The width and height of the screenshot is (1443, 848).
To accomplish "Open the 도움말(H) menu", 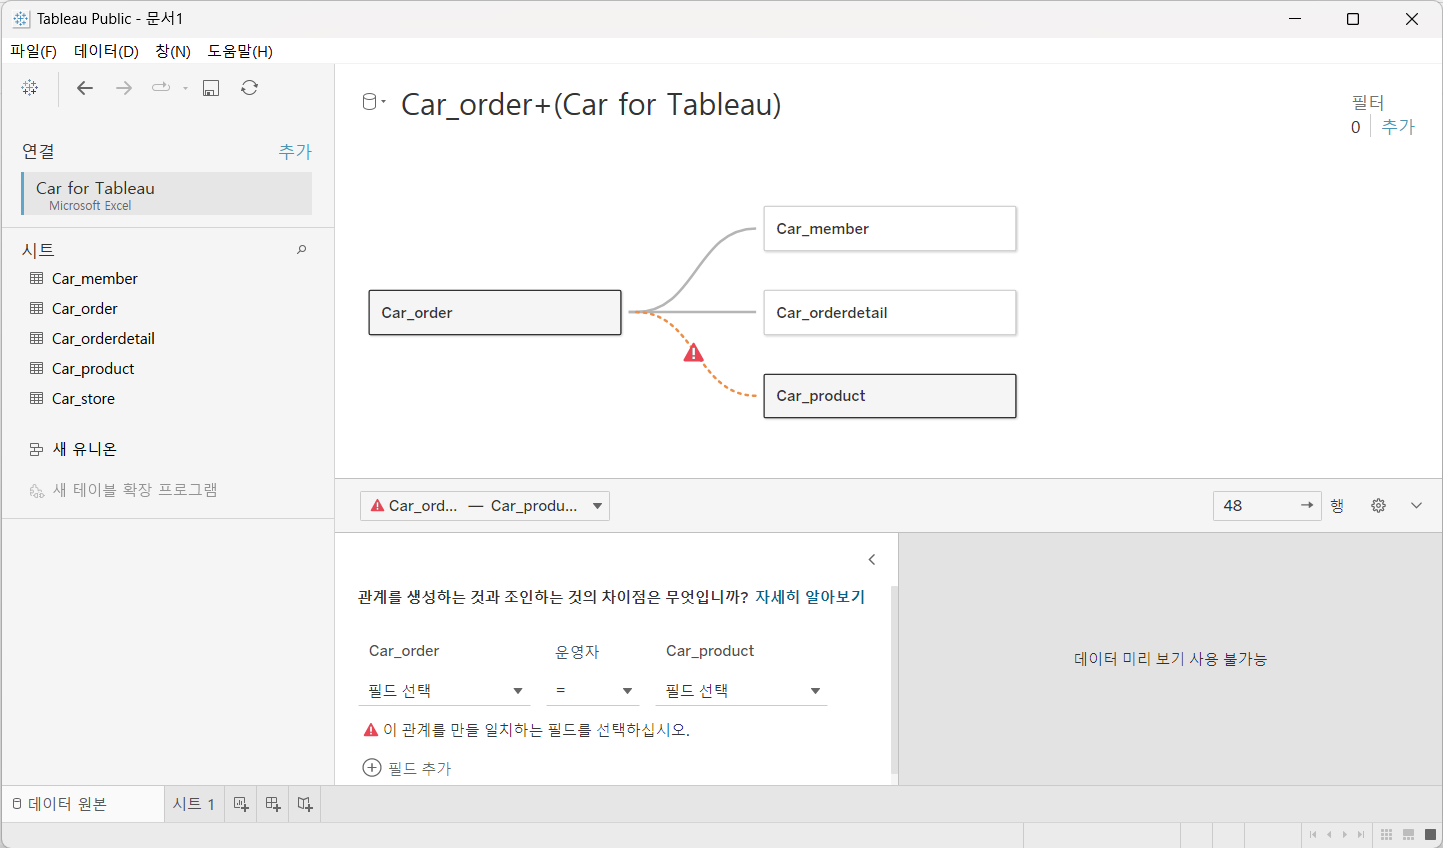I will [x=240, y=51].
